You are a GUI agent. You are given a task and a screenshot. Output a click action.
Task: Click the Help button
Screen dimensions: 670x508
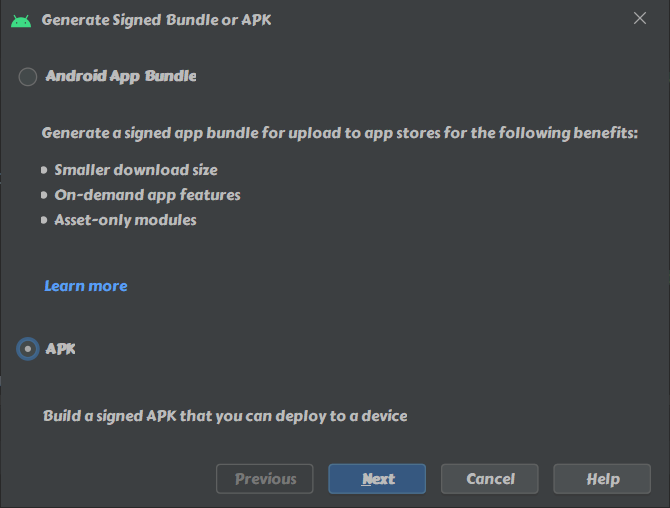(602, 479)
